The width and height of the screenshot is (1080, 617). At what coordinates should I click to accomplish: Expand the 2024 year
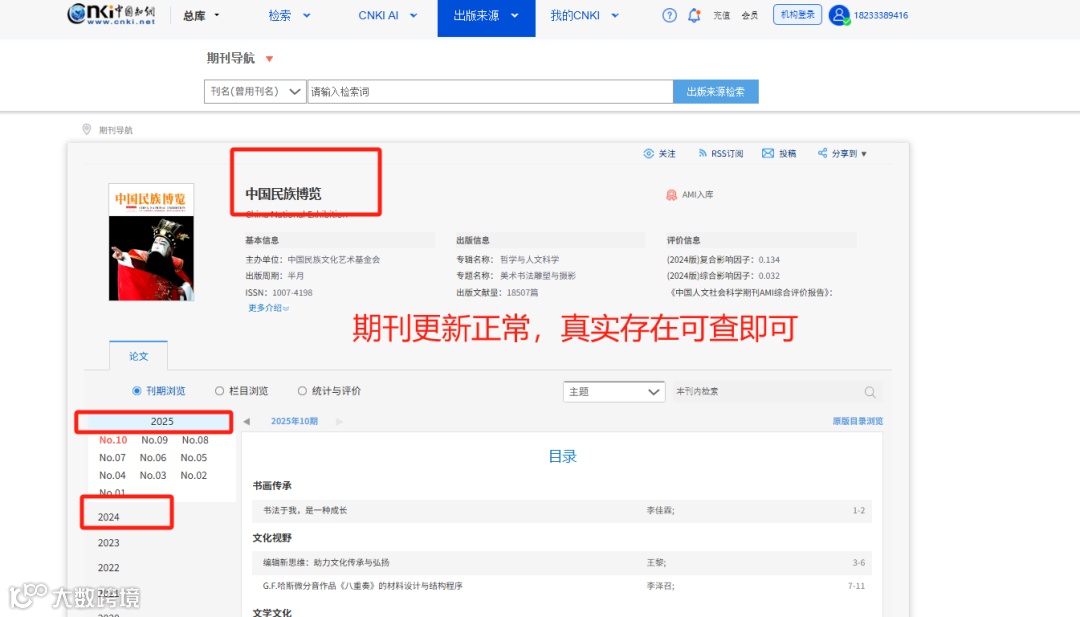[x=108, y=517]
